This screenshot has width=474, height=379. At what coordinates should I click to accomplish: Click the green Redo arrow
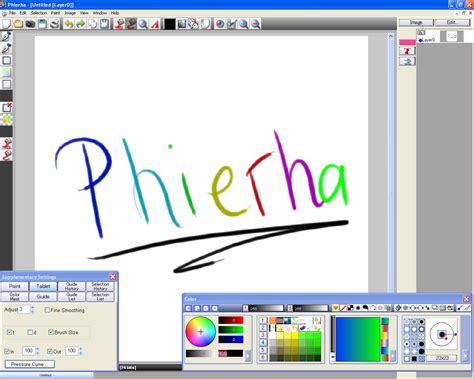coord(81,24)
